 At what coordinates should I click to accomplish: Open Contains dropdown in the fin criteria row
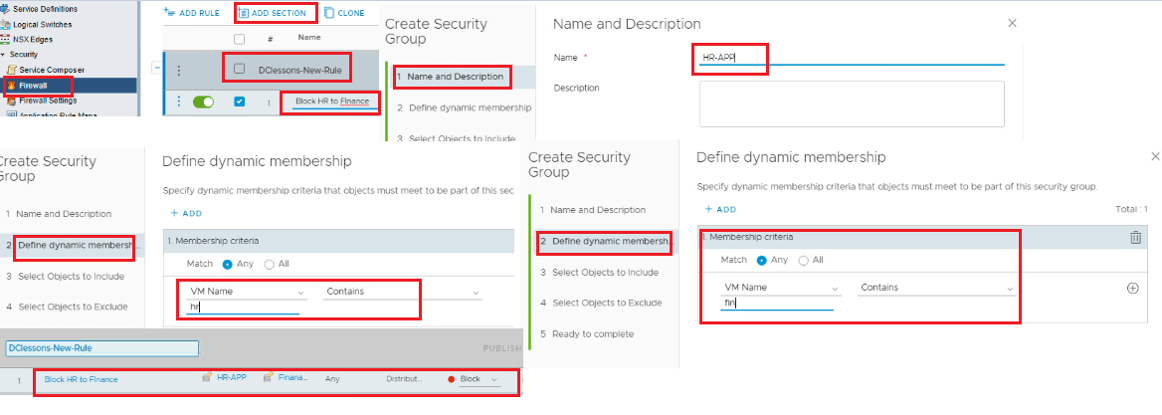tap(937, 288)
